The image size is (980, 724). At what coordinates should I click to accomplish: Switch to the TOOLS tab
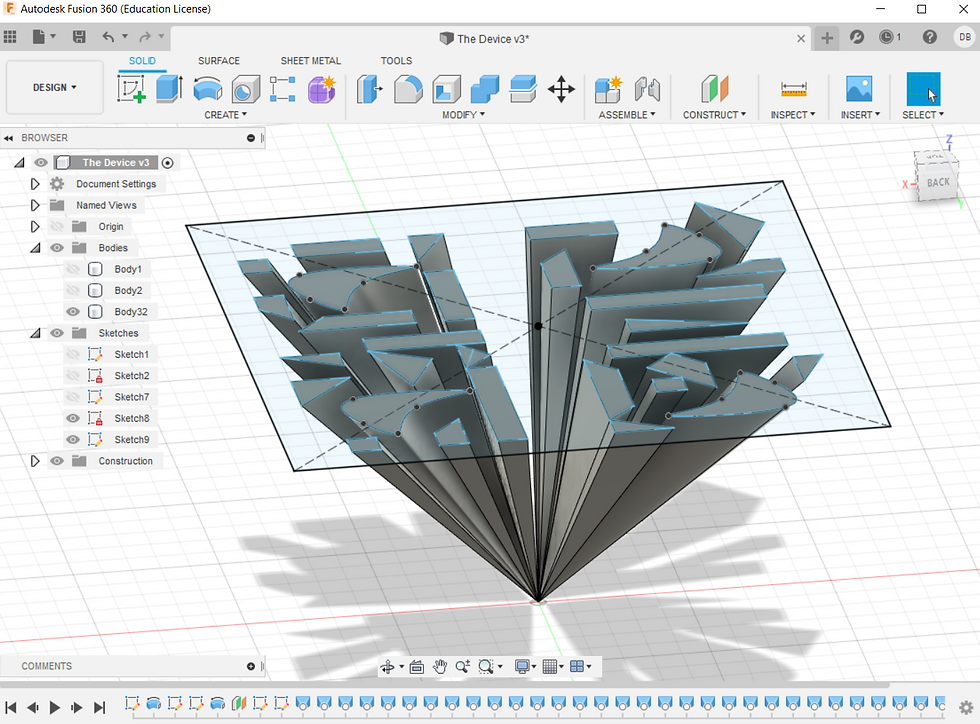pos(396,61)
